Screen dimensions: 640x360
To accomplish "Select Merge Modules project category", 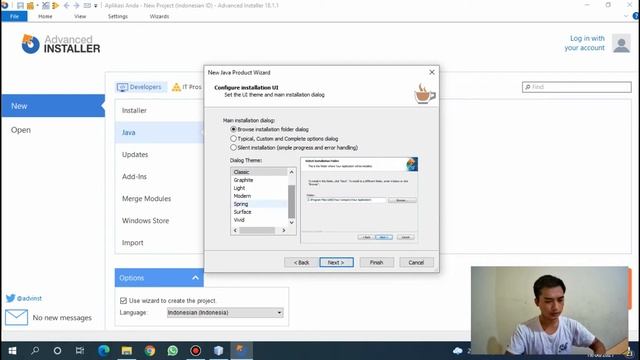I will coord(159,198).
